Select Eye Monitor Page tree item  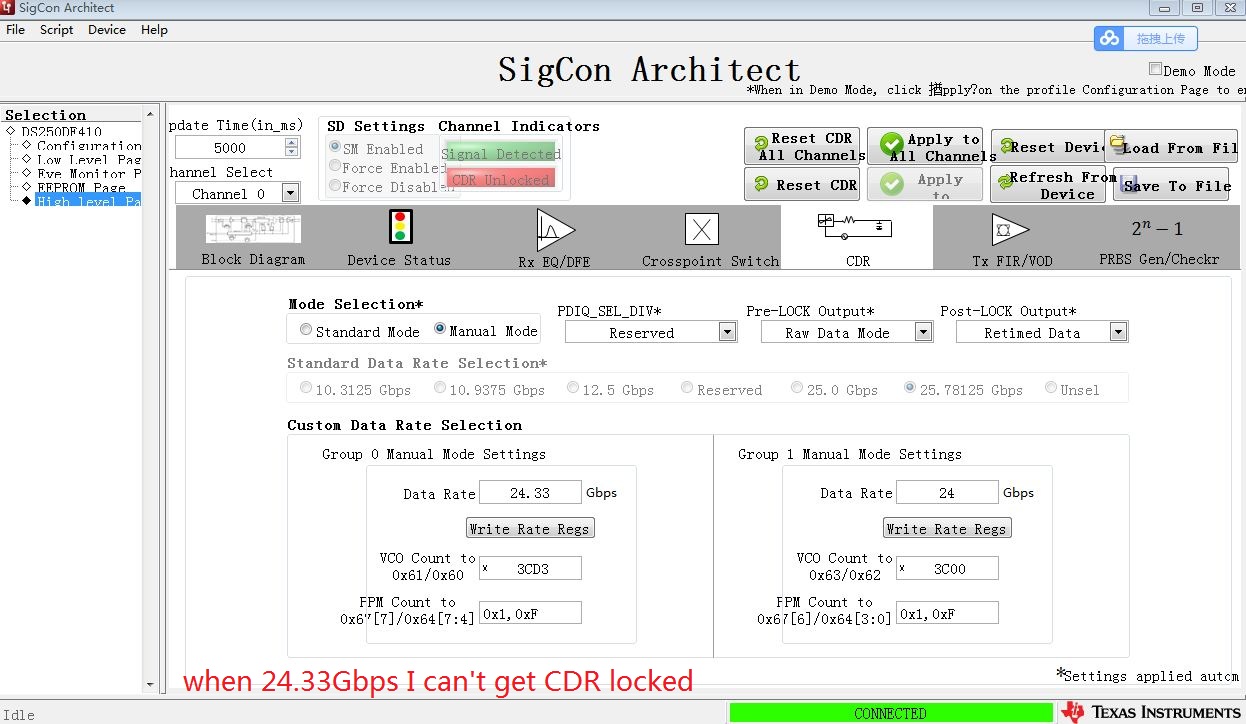[x=89, y=173]
